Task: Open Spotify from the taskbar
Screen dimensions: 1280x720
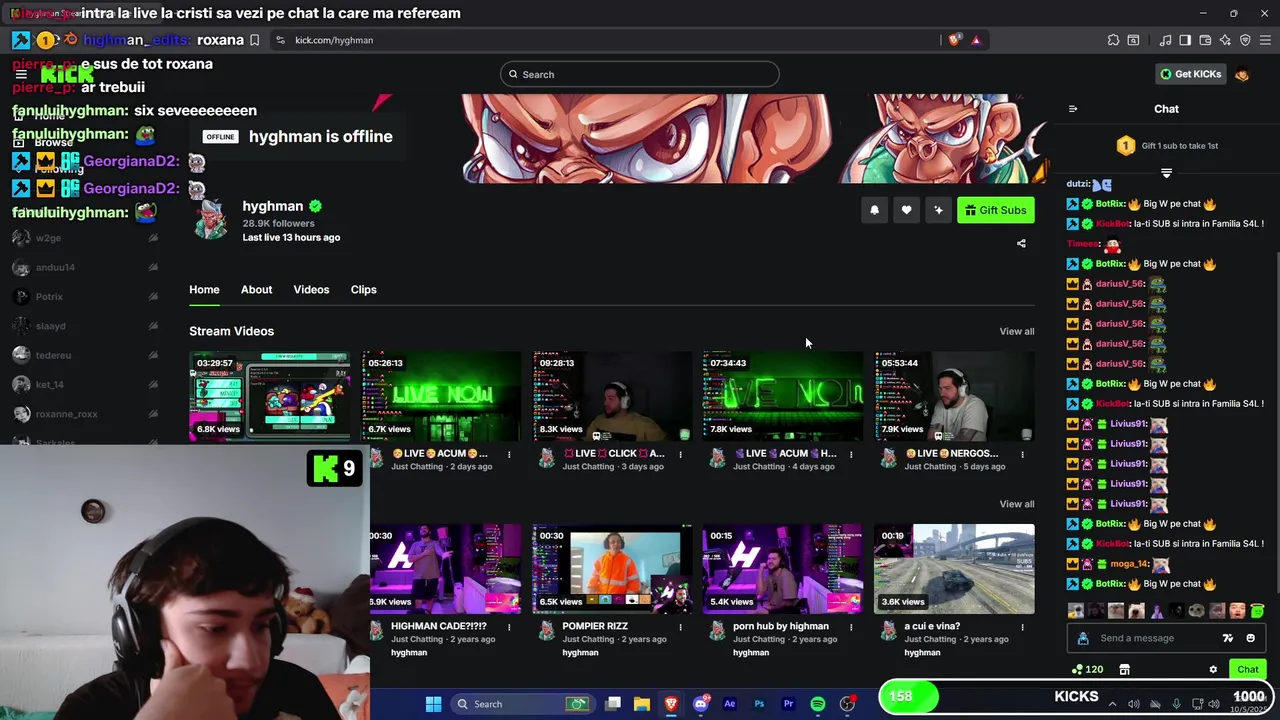Action: [x=818, y=704]
